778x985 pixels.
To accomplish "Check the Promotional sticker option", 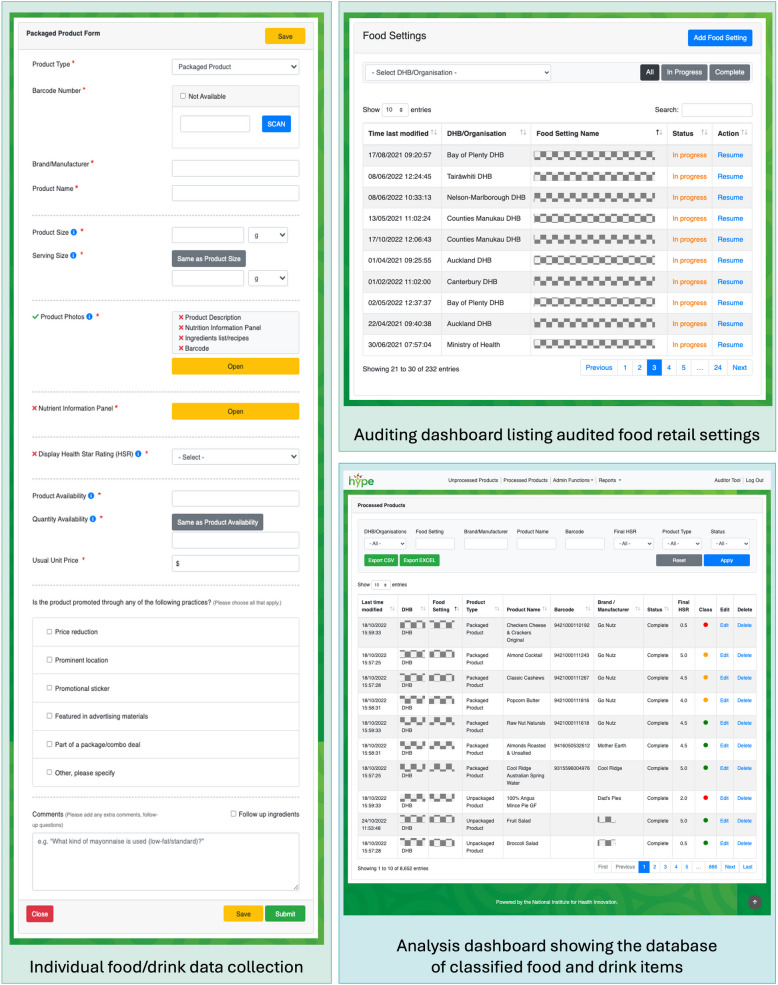I will coord(49,688).
